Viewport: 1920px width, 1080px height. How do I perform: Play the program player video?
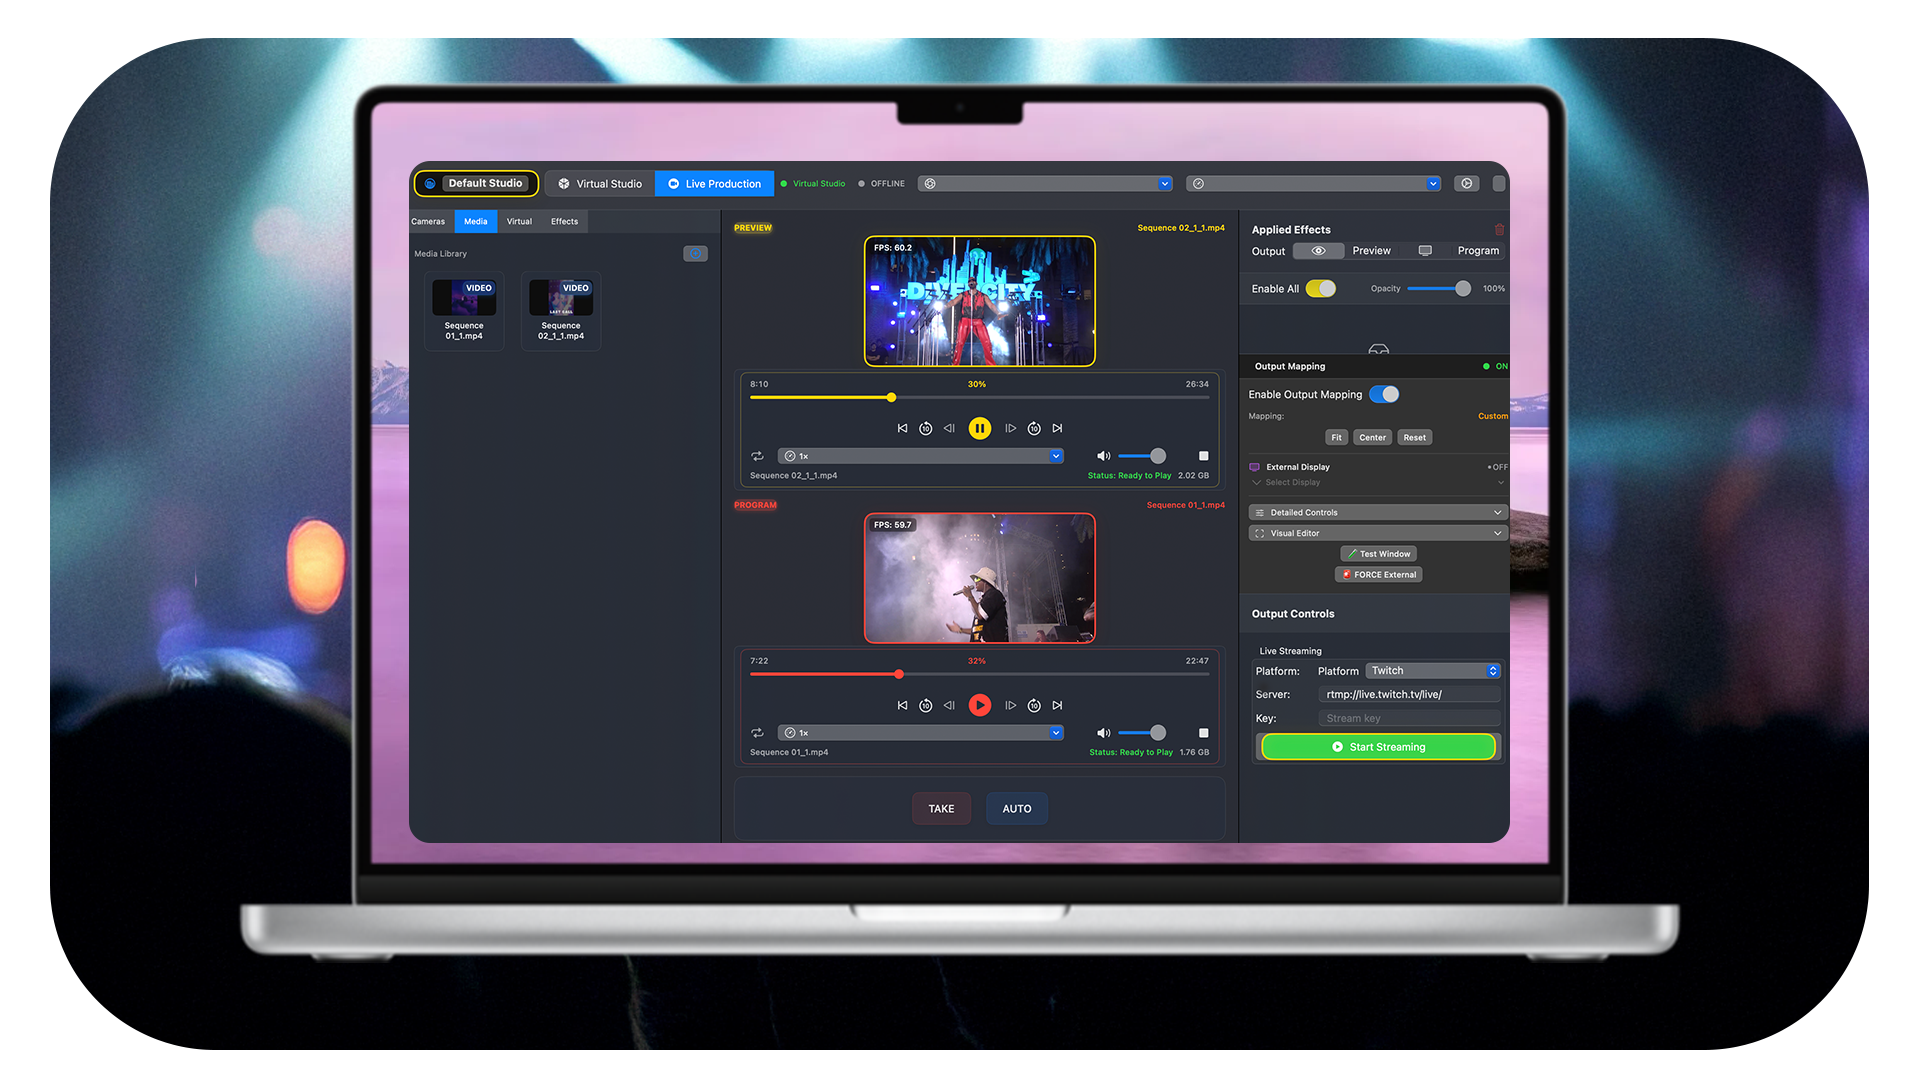click(979, 705)
